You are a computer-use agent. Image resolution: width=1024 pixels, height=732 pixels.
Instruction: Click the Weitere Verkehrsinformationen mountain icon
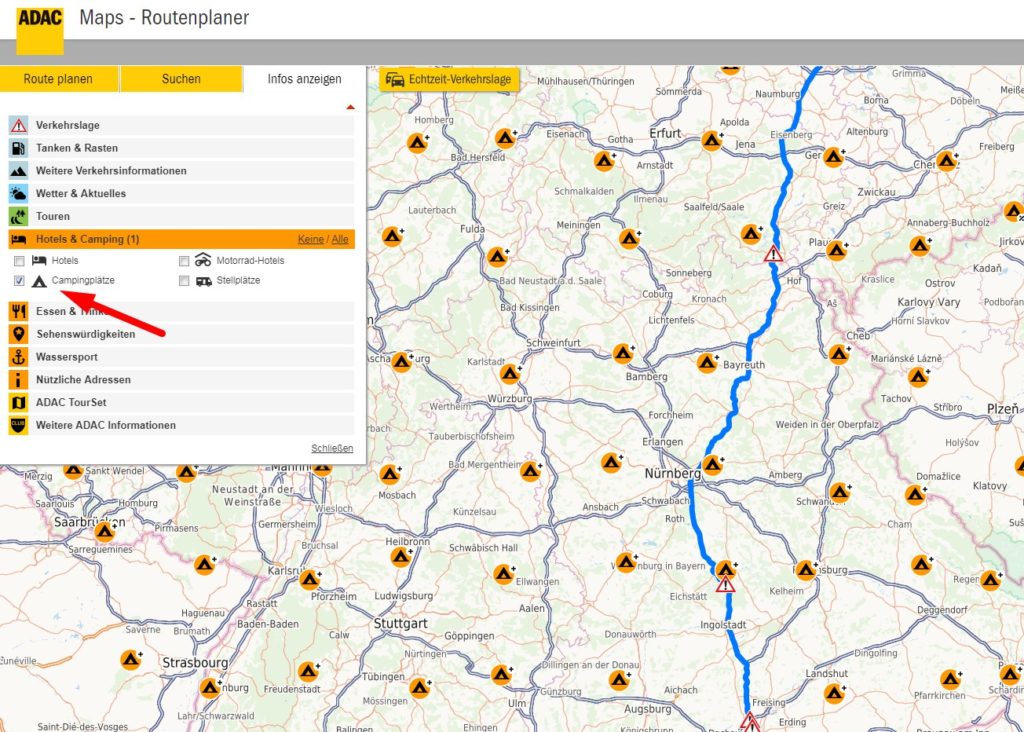(x=18, y=171)
